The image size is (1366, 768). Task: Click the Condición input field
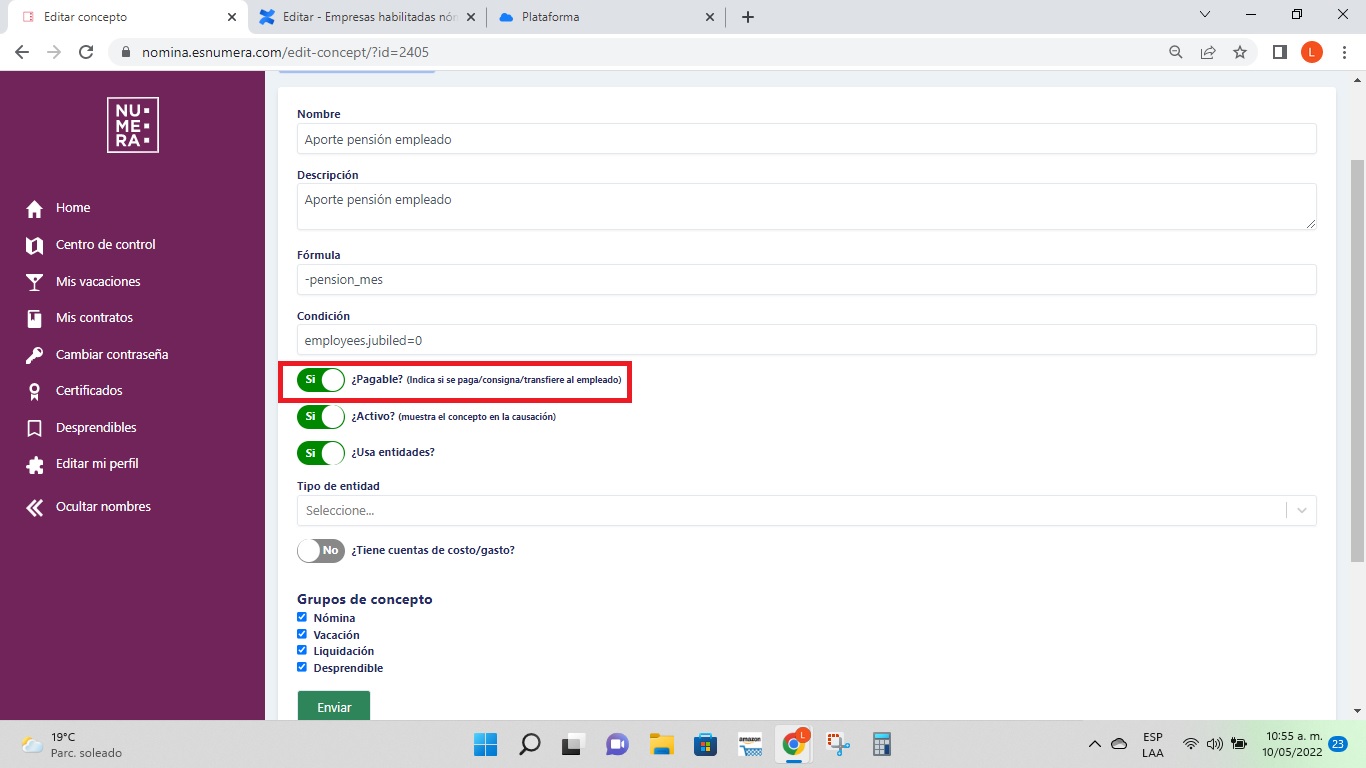(x=806, y=340)
